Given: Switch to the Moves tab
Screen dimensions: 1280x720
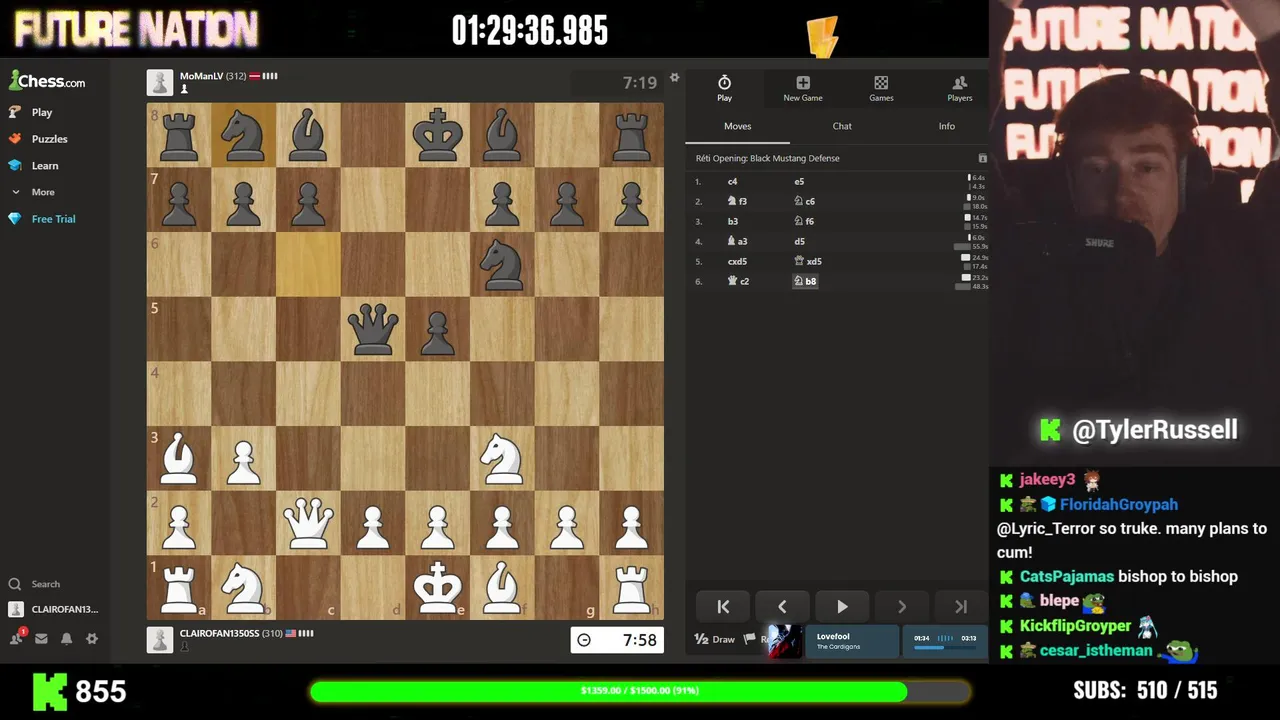Looking at the screenshot, I should tap(737, 126).
